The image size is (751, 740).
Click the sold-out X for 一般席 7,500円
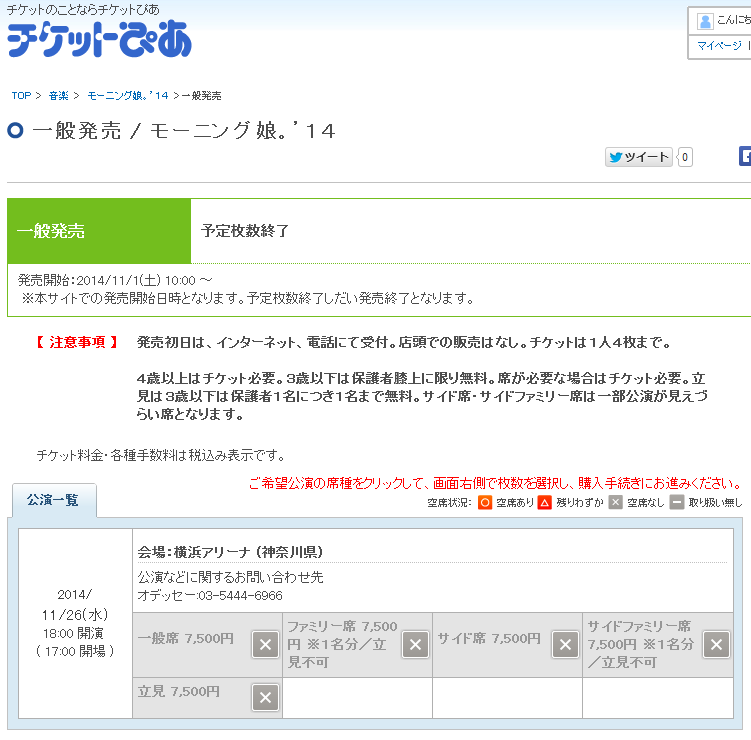tap(265, 645)
